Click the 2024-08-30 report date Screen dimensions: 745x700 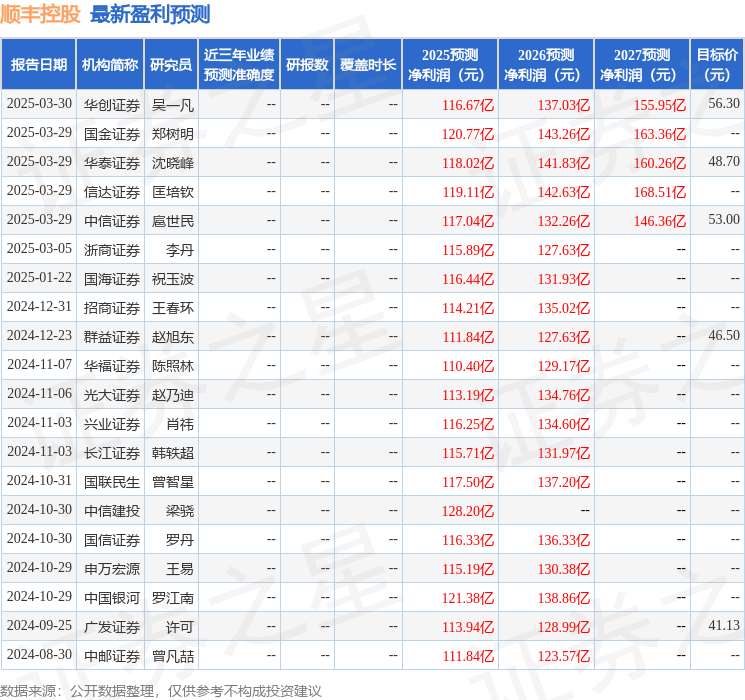click(39, 654)
